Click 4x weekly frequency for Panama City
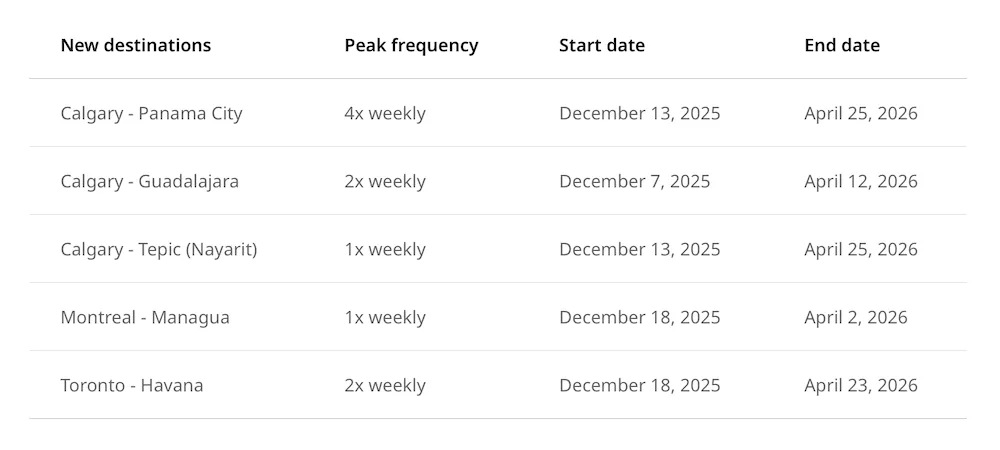Image resolution: width=1000 pixels, height=450 pixels. pos(385,113)
